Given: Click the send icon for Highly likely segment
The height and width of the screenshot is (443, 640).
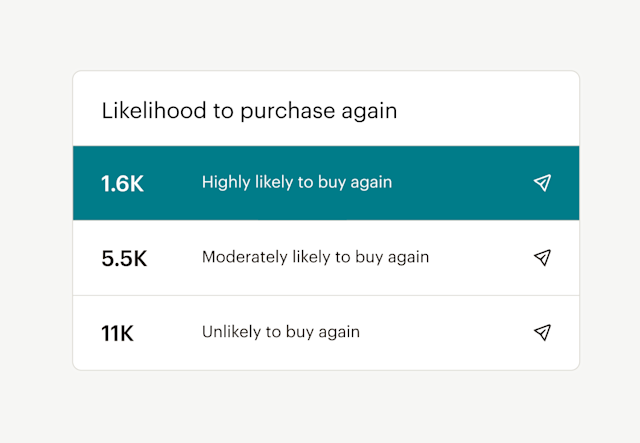Looking at the screenshot, I should coord(542,183).
